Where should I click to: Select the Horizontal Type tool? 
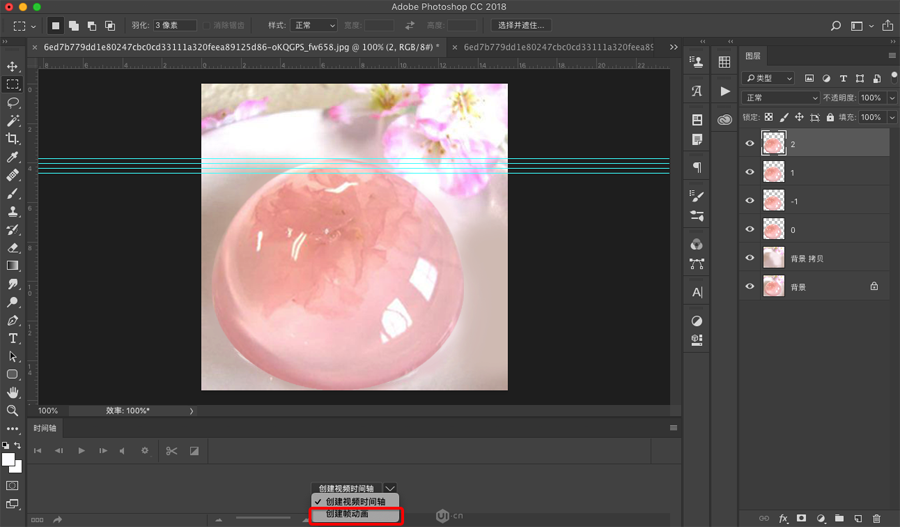(13, 339)
